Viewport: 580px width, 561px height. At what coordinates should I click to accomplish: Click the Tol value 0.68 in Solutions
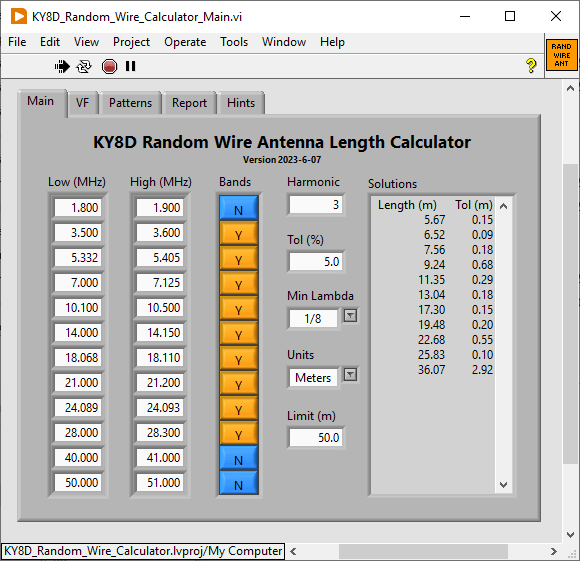[x=482, y=265]
